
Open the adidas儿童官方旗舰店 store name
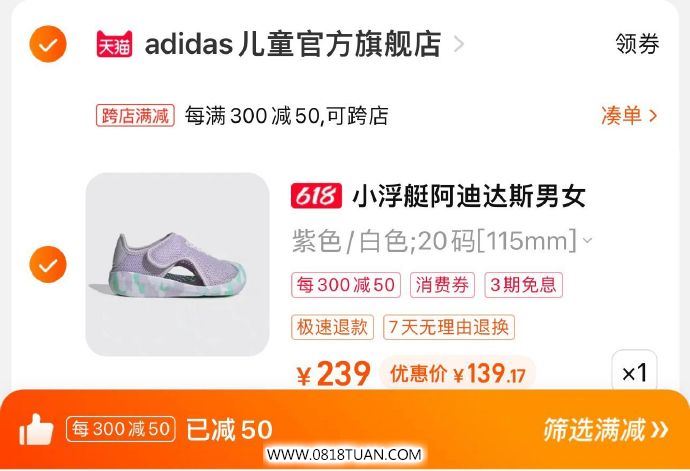(293, 44)
